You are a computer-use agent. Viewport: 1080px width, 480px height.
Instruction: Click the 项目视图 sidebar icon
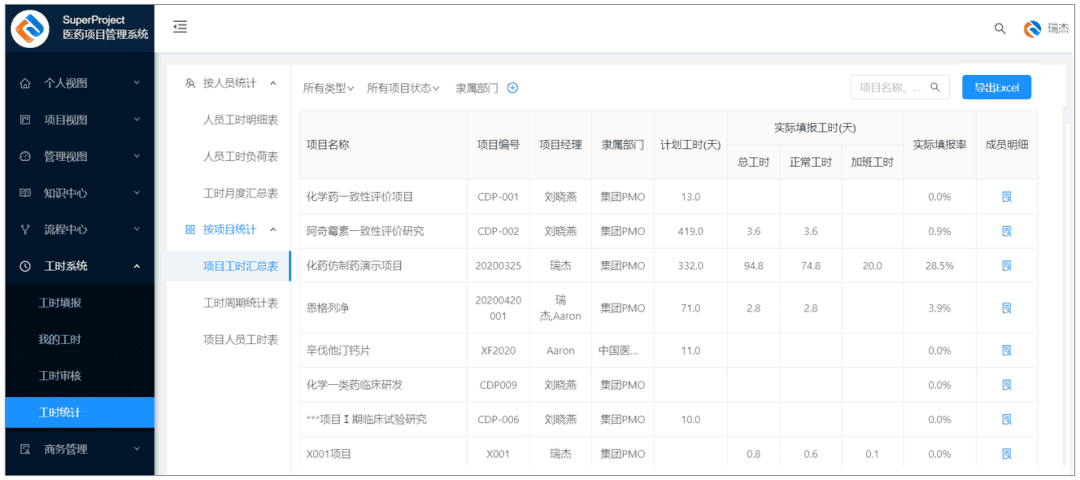[x=25, y=120]
